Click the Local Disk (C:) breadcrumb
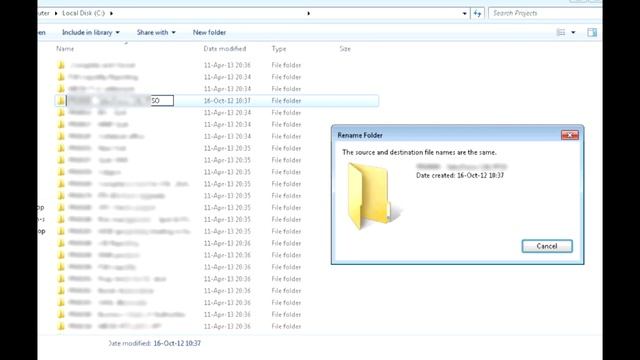 point(84,13)
